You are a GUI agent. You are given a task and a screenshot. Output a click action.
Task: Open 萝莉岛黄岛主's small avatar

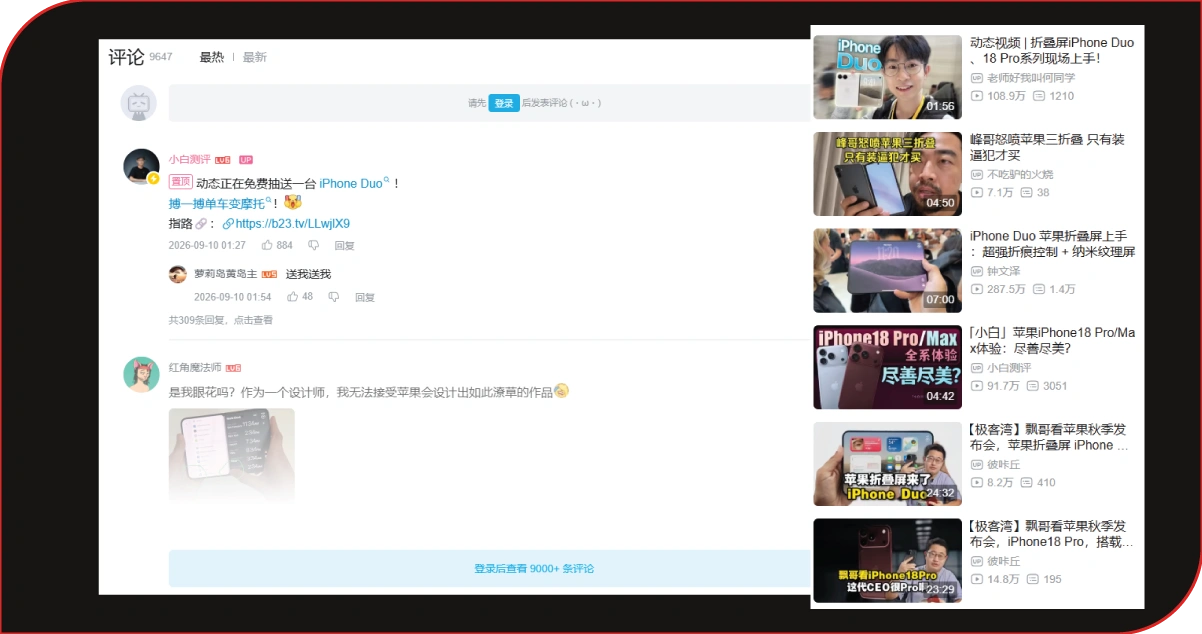pos(178,274)
